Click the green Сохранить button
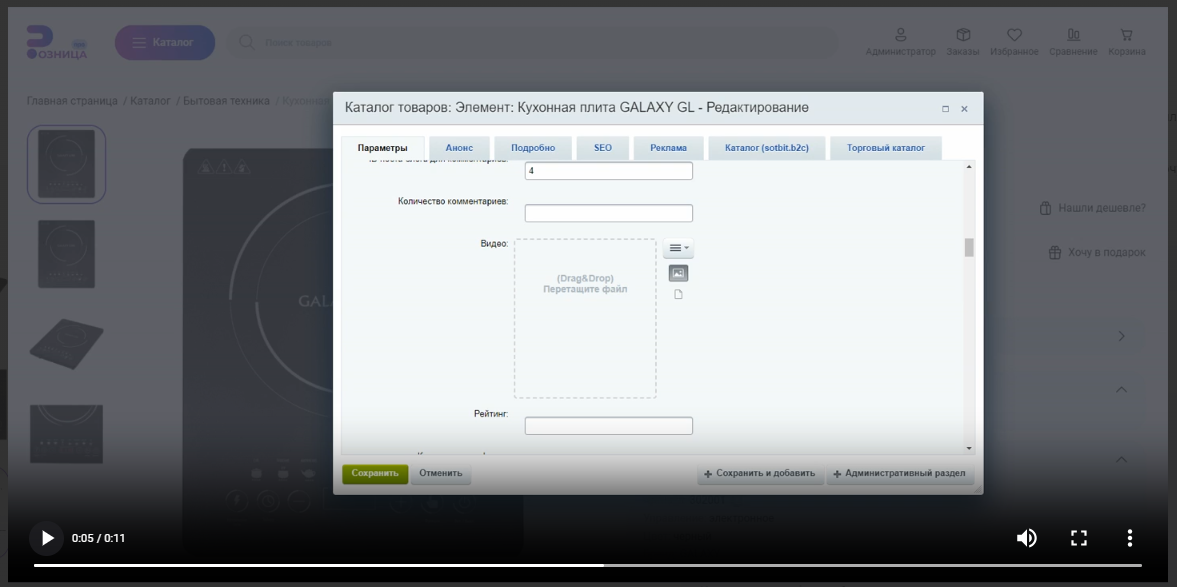This screenshot has height=587, width=1177. 375,474
